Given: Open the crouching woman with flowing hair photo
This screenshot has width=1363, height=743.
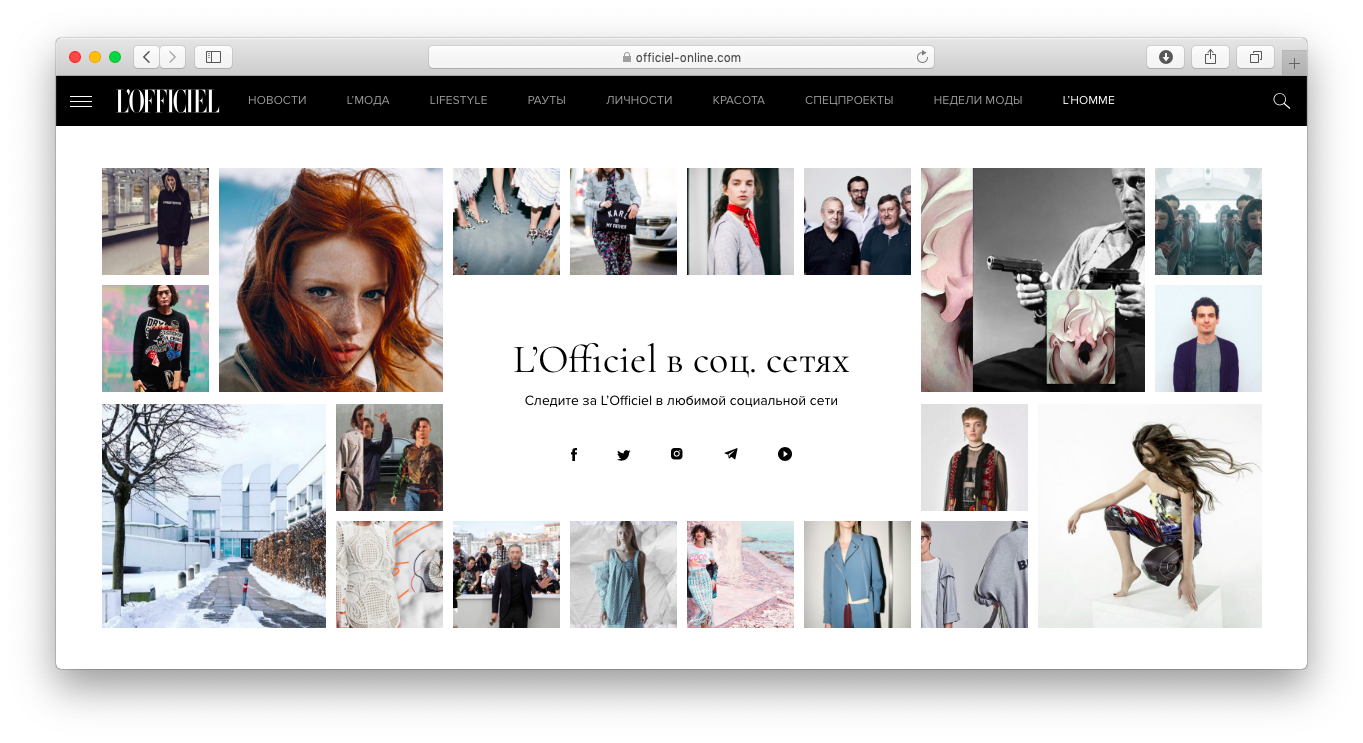Looking at the screenshot, I should tap(1150, 516).
